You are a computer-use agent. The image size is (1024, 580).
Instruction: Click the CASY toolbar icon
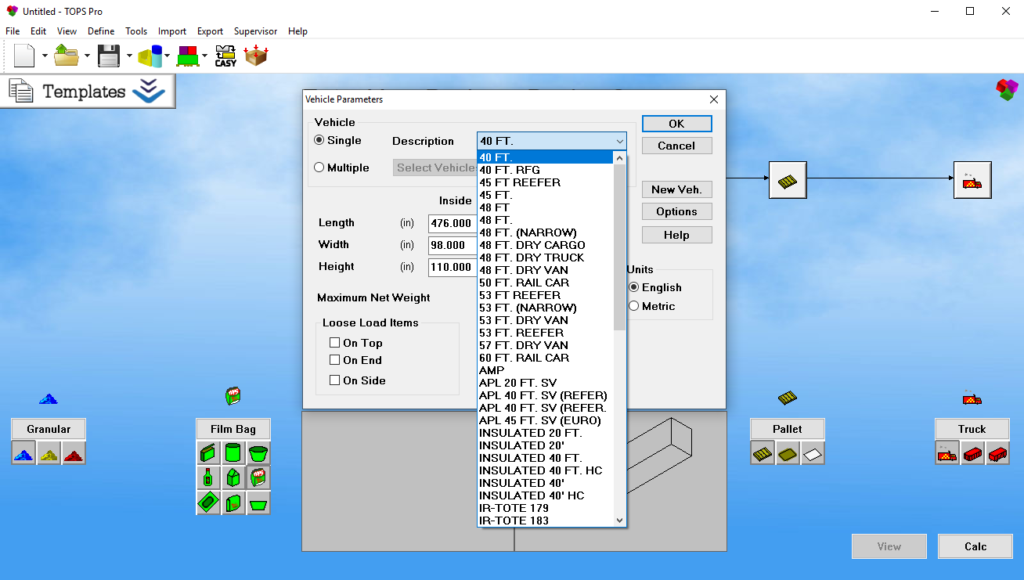226,56
